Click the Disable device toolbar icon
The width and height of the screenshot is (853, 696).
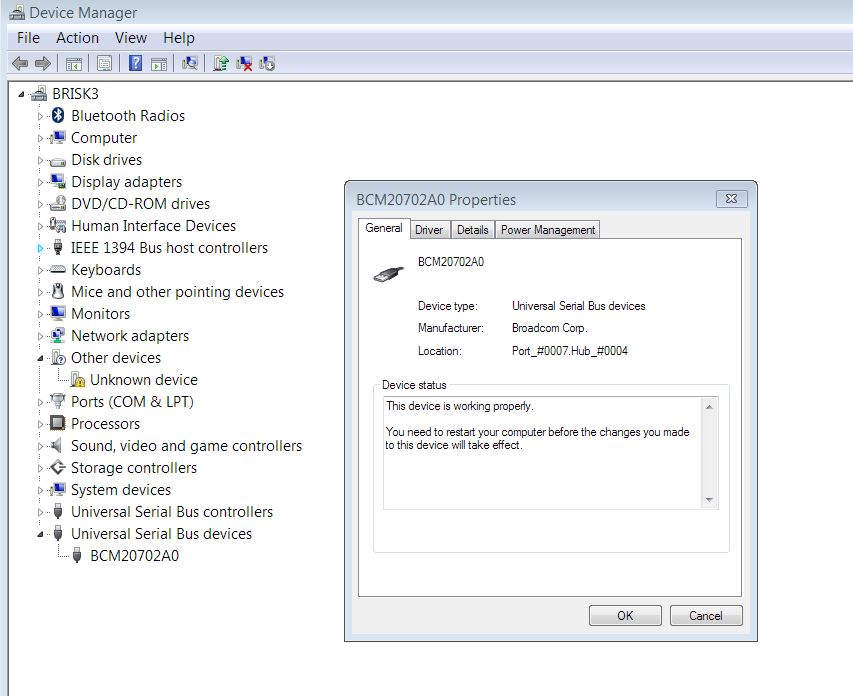(x=267, y=63)
